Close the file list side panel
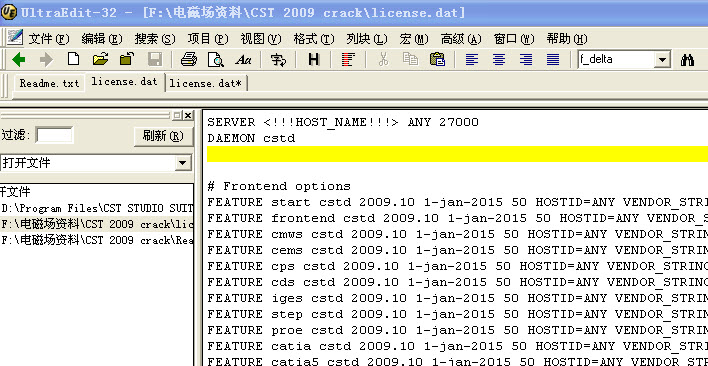This screenshot has width=708, height=366. pos(187,115)
